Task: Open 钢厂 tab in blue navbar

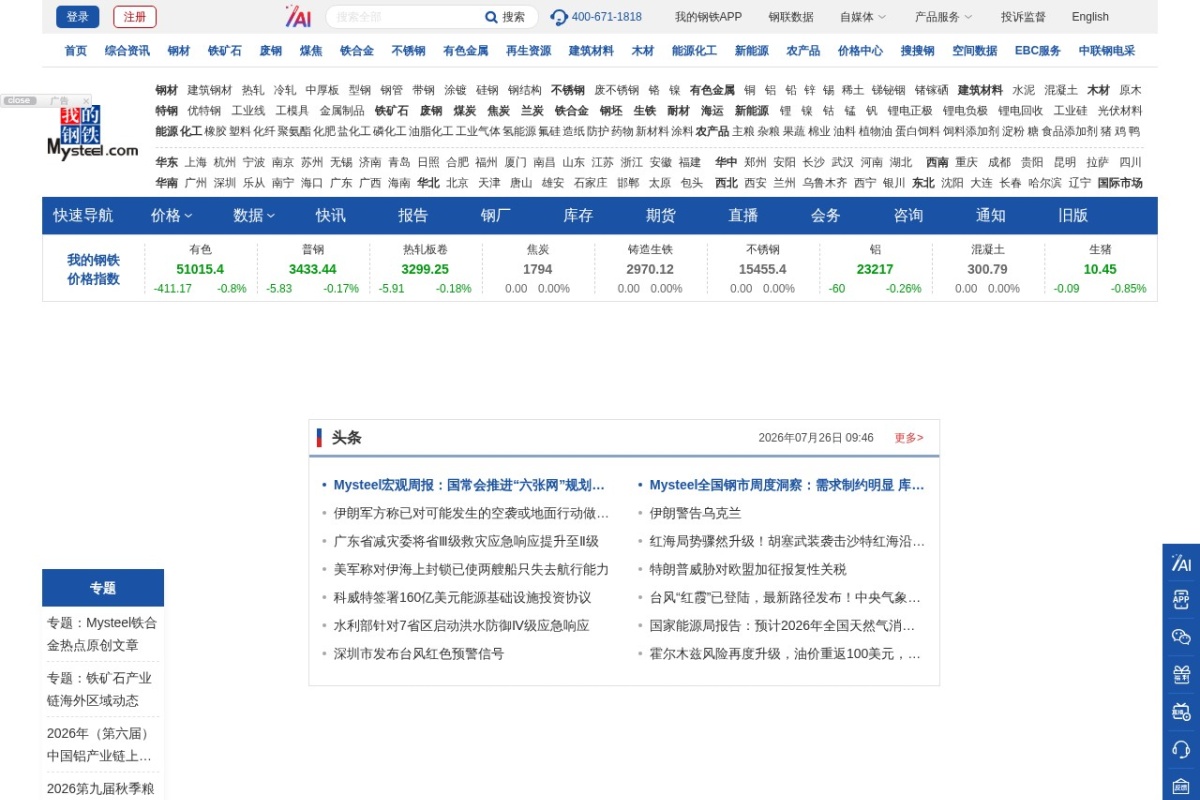Action: click(x=496, y=215)
